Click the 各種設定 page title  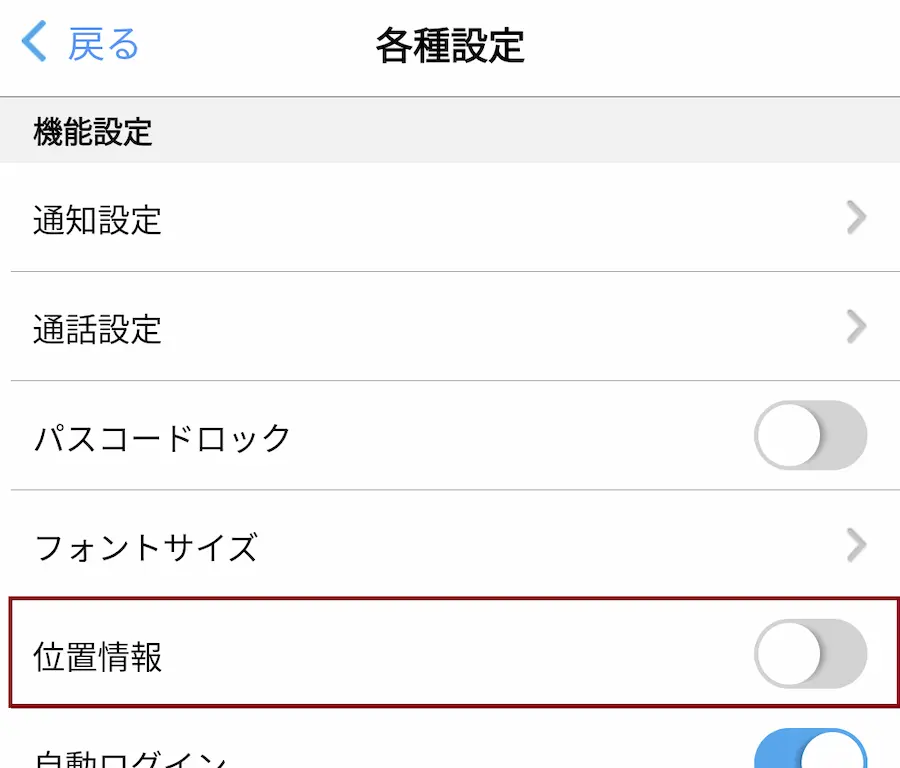[450, 45]
